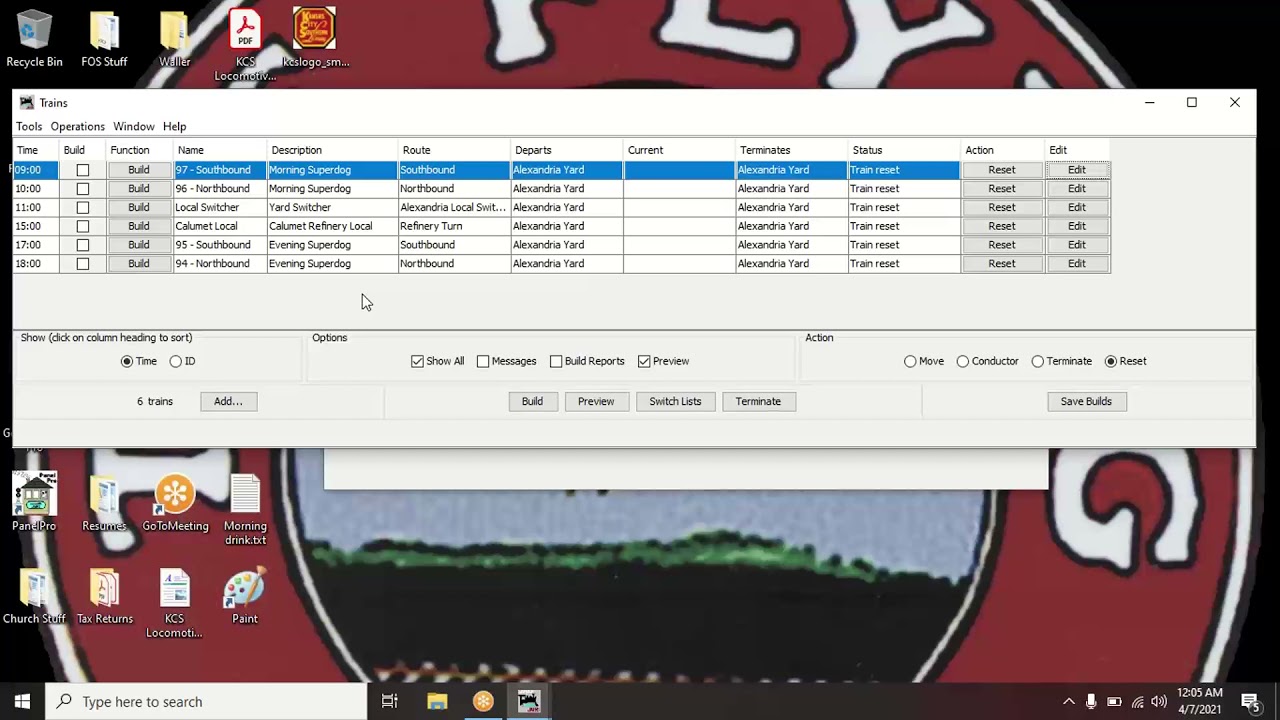The image size is (1280, 720).
Task: Edit the 94 - Northbound train
Action: [x=1077, y=264]
